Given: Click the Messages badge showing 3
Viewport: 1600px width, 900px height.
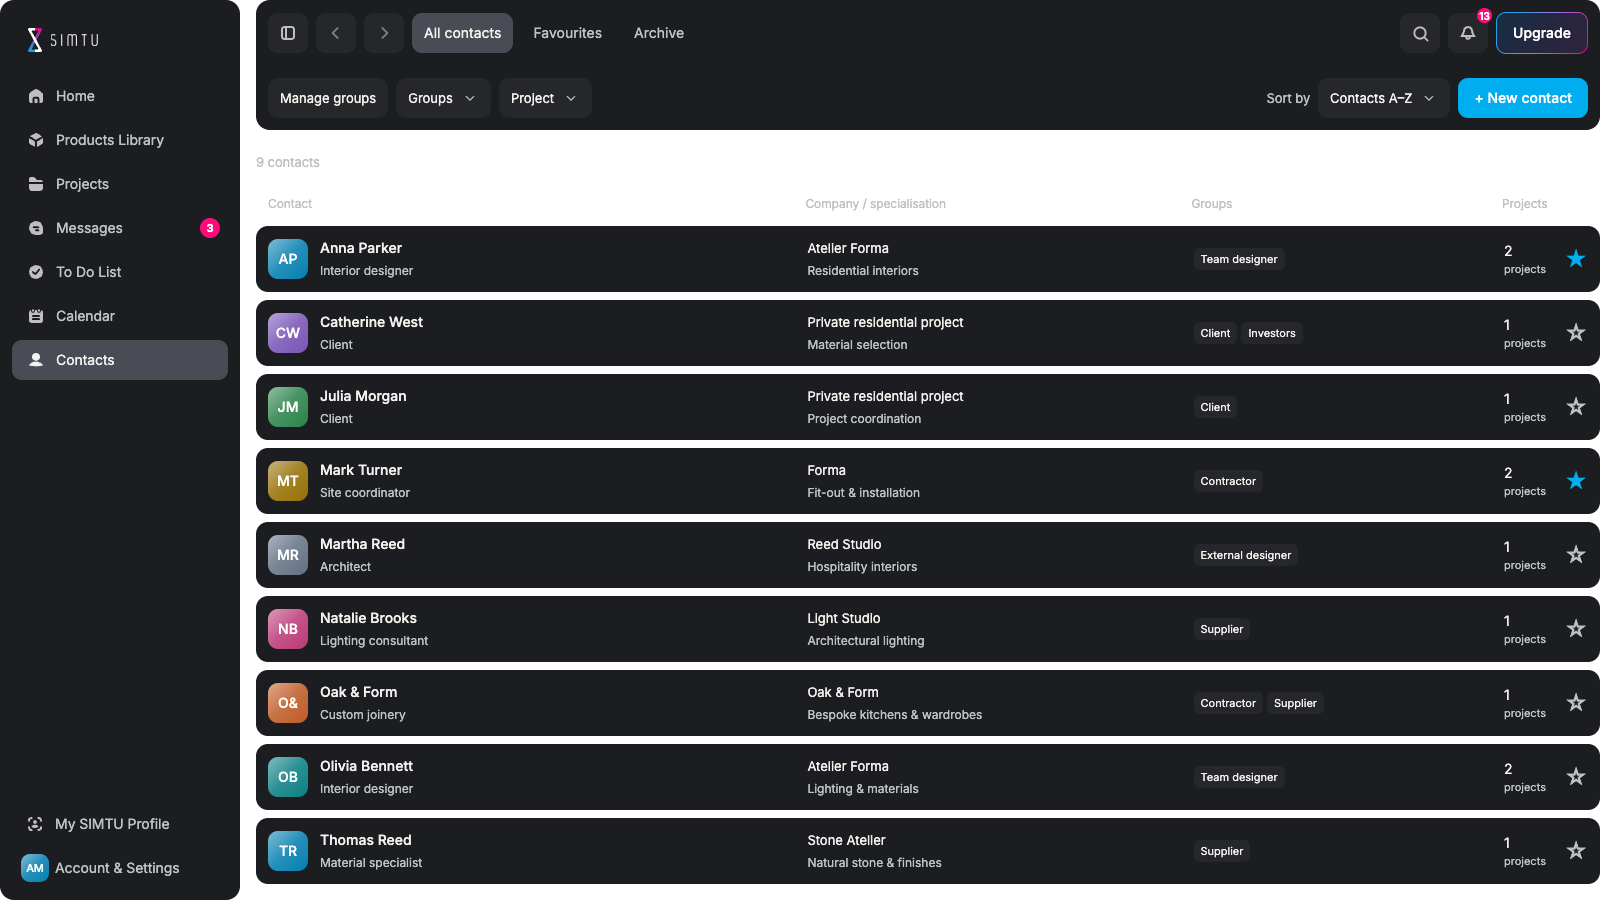Looking at the screenshot, I should coord(210,228).
